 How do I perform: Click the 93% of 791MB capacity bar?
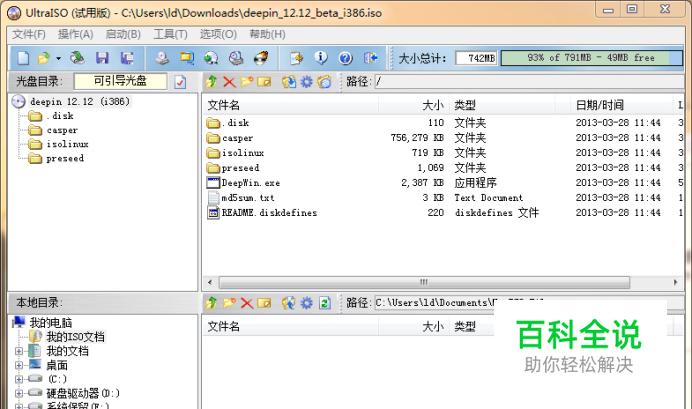(591, 58)
